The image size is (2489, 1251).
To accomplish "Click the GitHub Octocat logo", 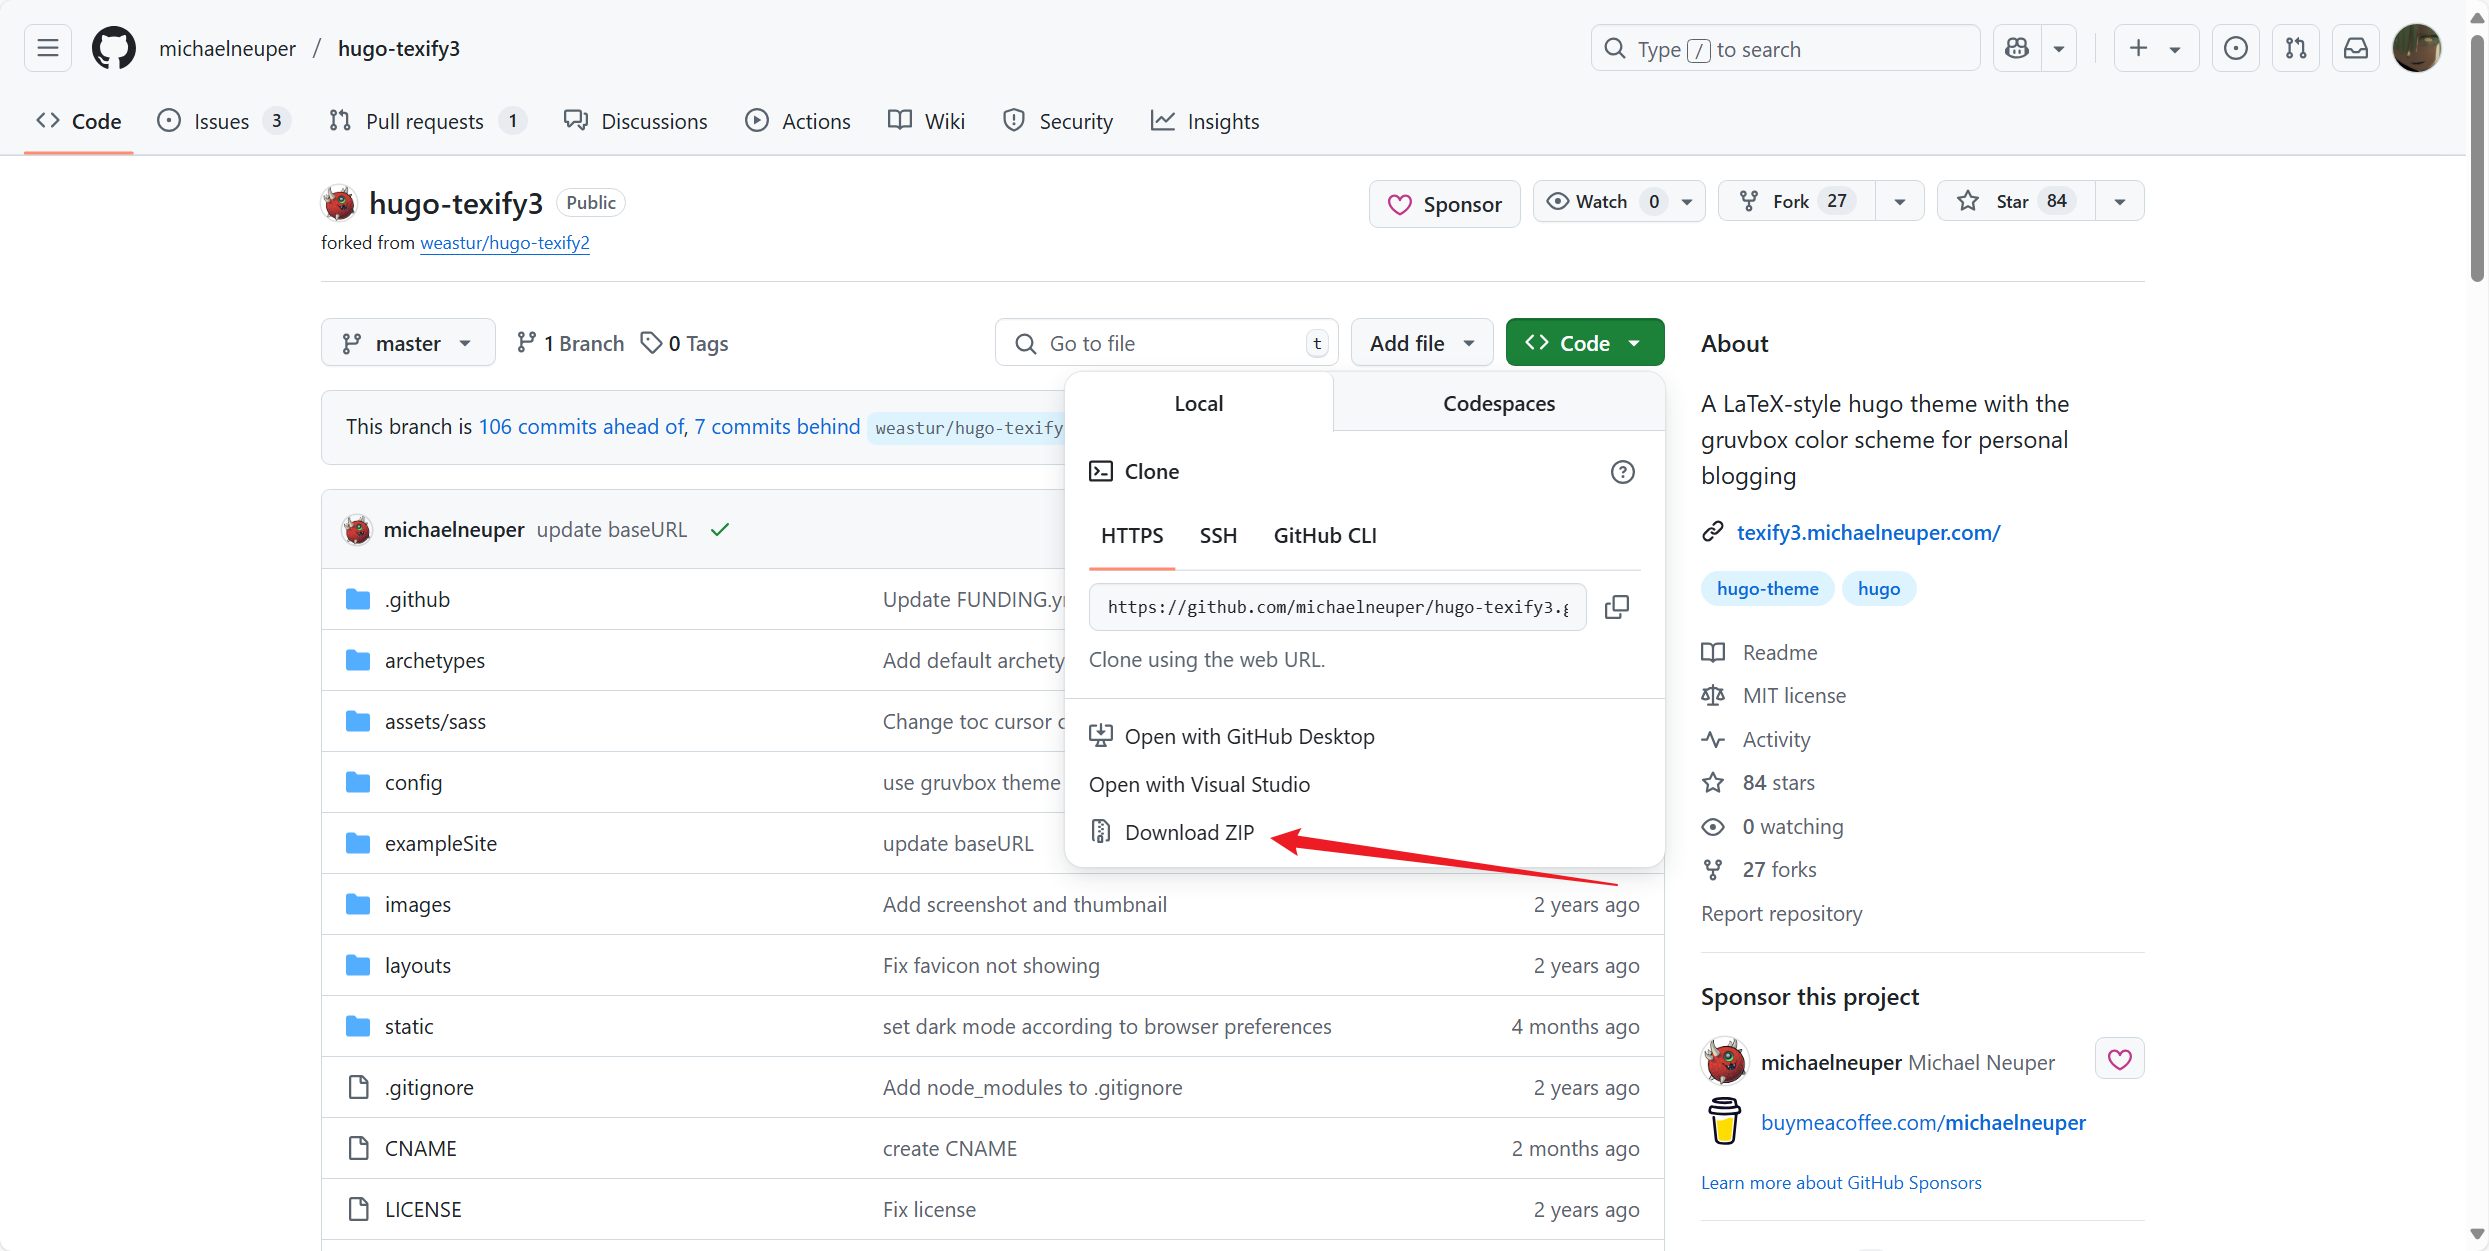I will 113,48.
